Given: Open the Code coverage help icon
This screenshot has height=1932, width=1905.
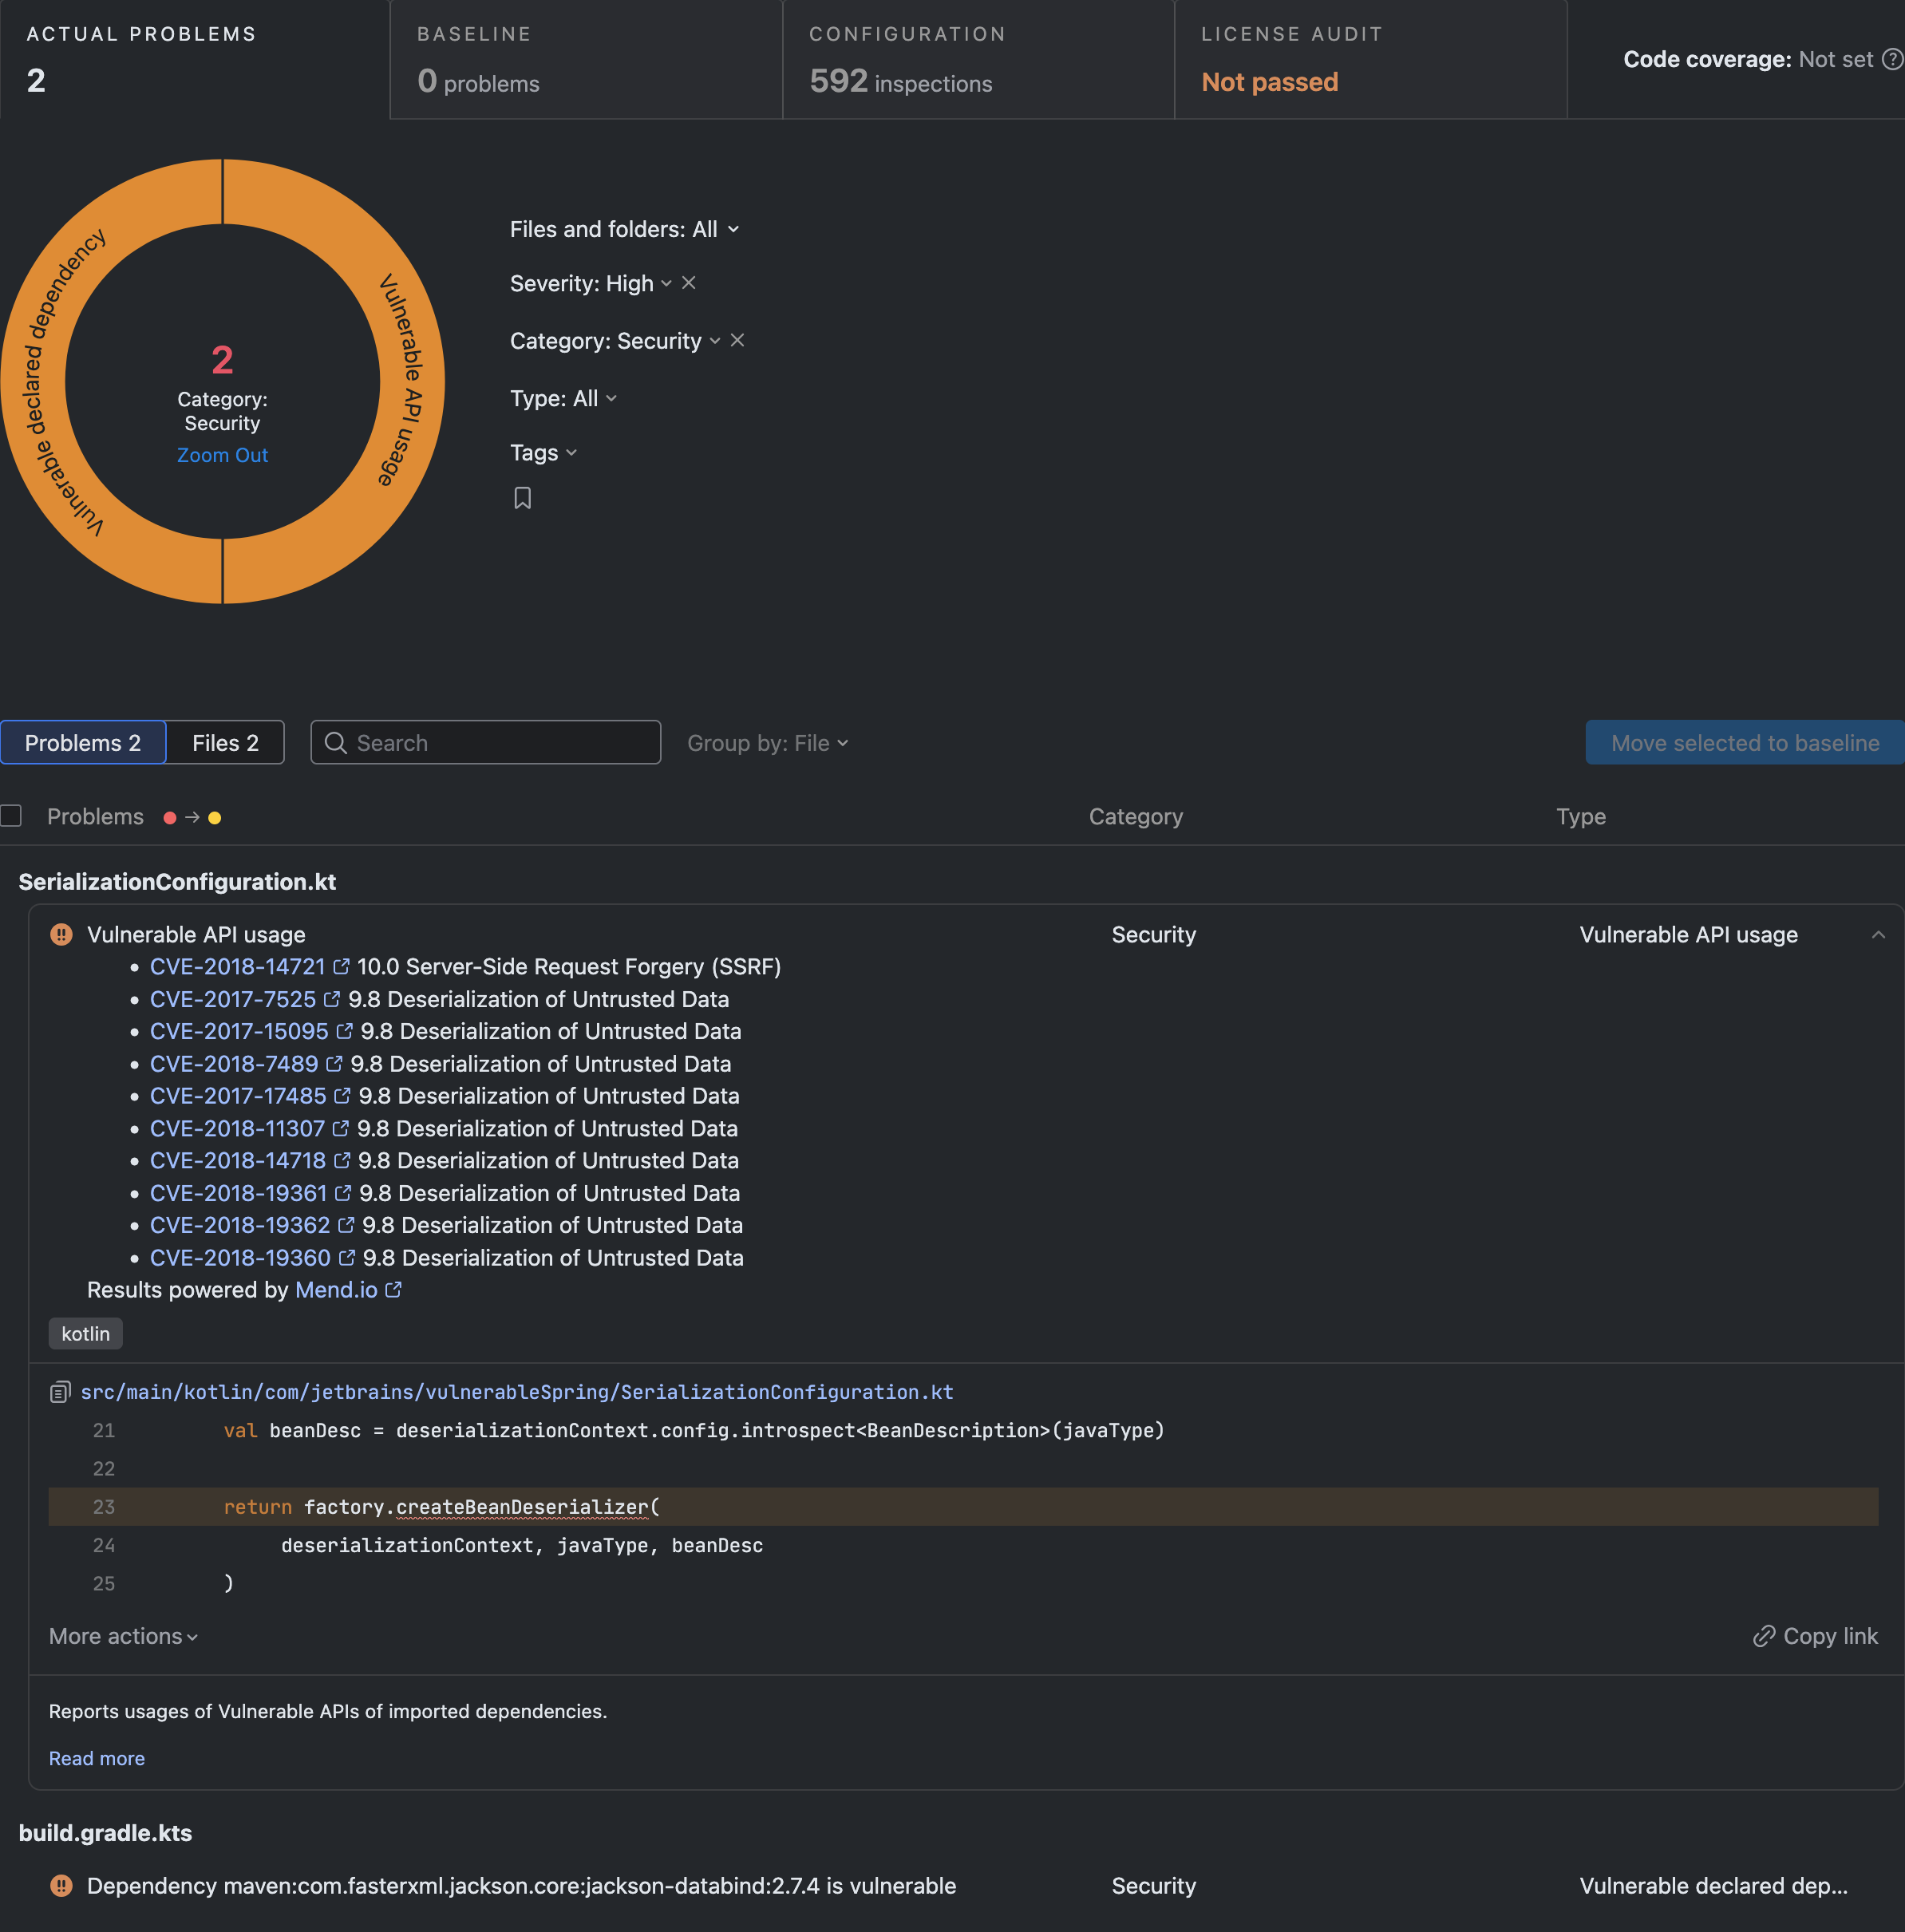Looking at the screenshot, I should (1891, 59).
